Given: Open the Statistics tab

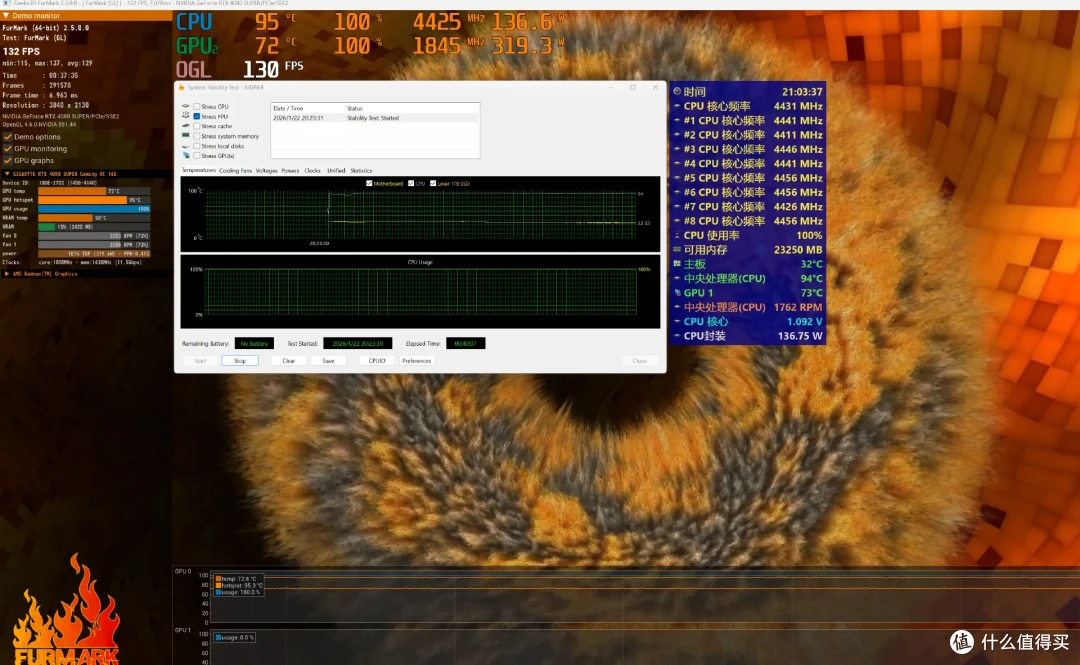Looking at the screenshot, I should point(361,171).
